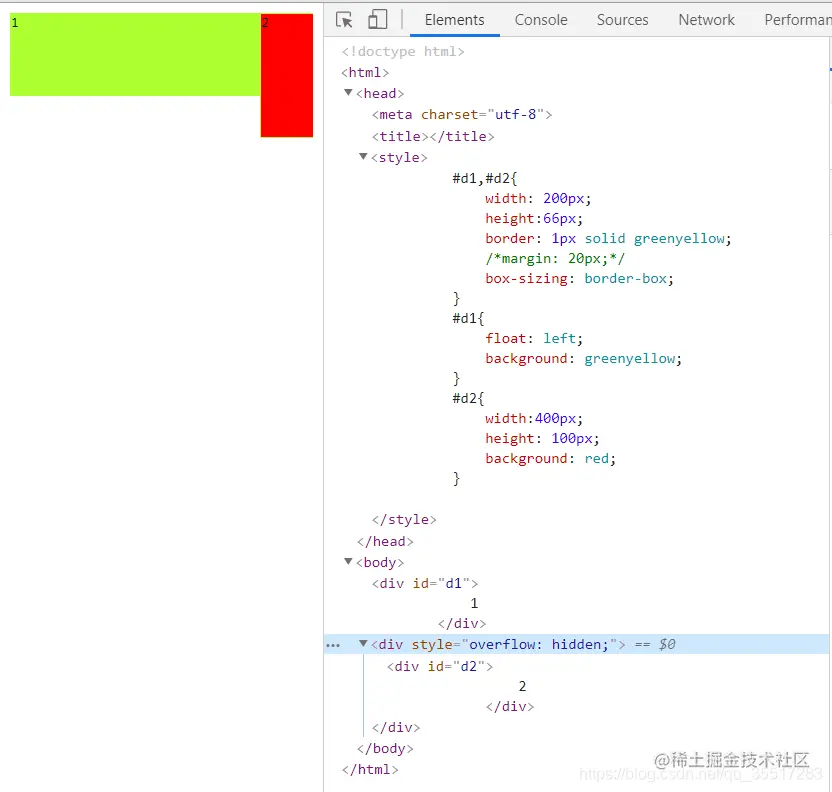Click the closing head tag row

pos(385,542)
